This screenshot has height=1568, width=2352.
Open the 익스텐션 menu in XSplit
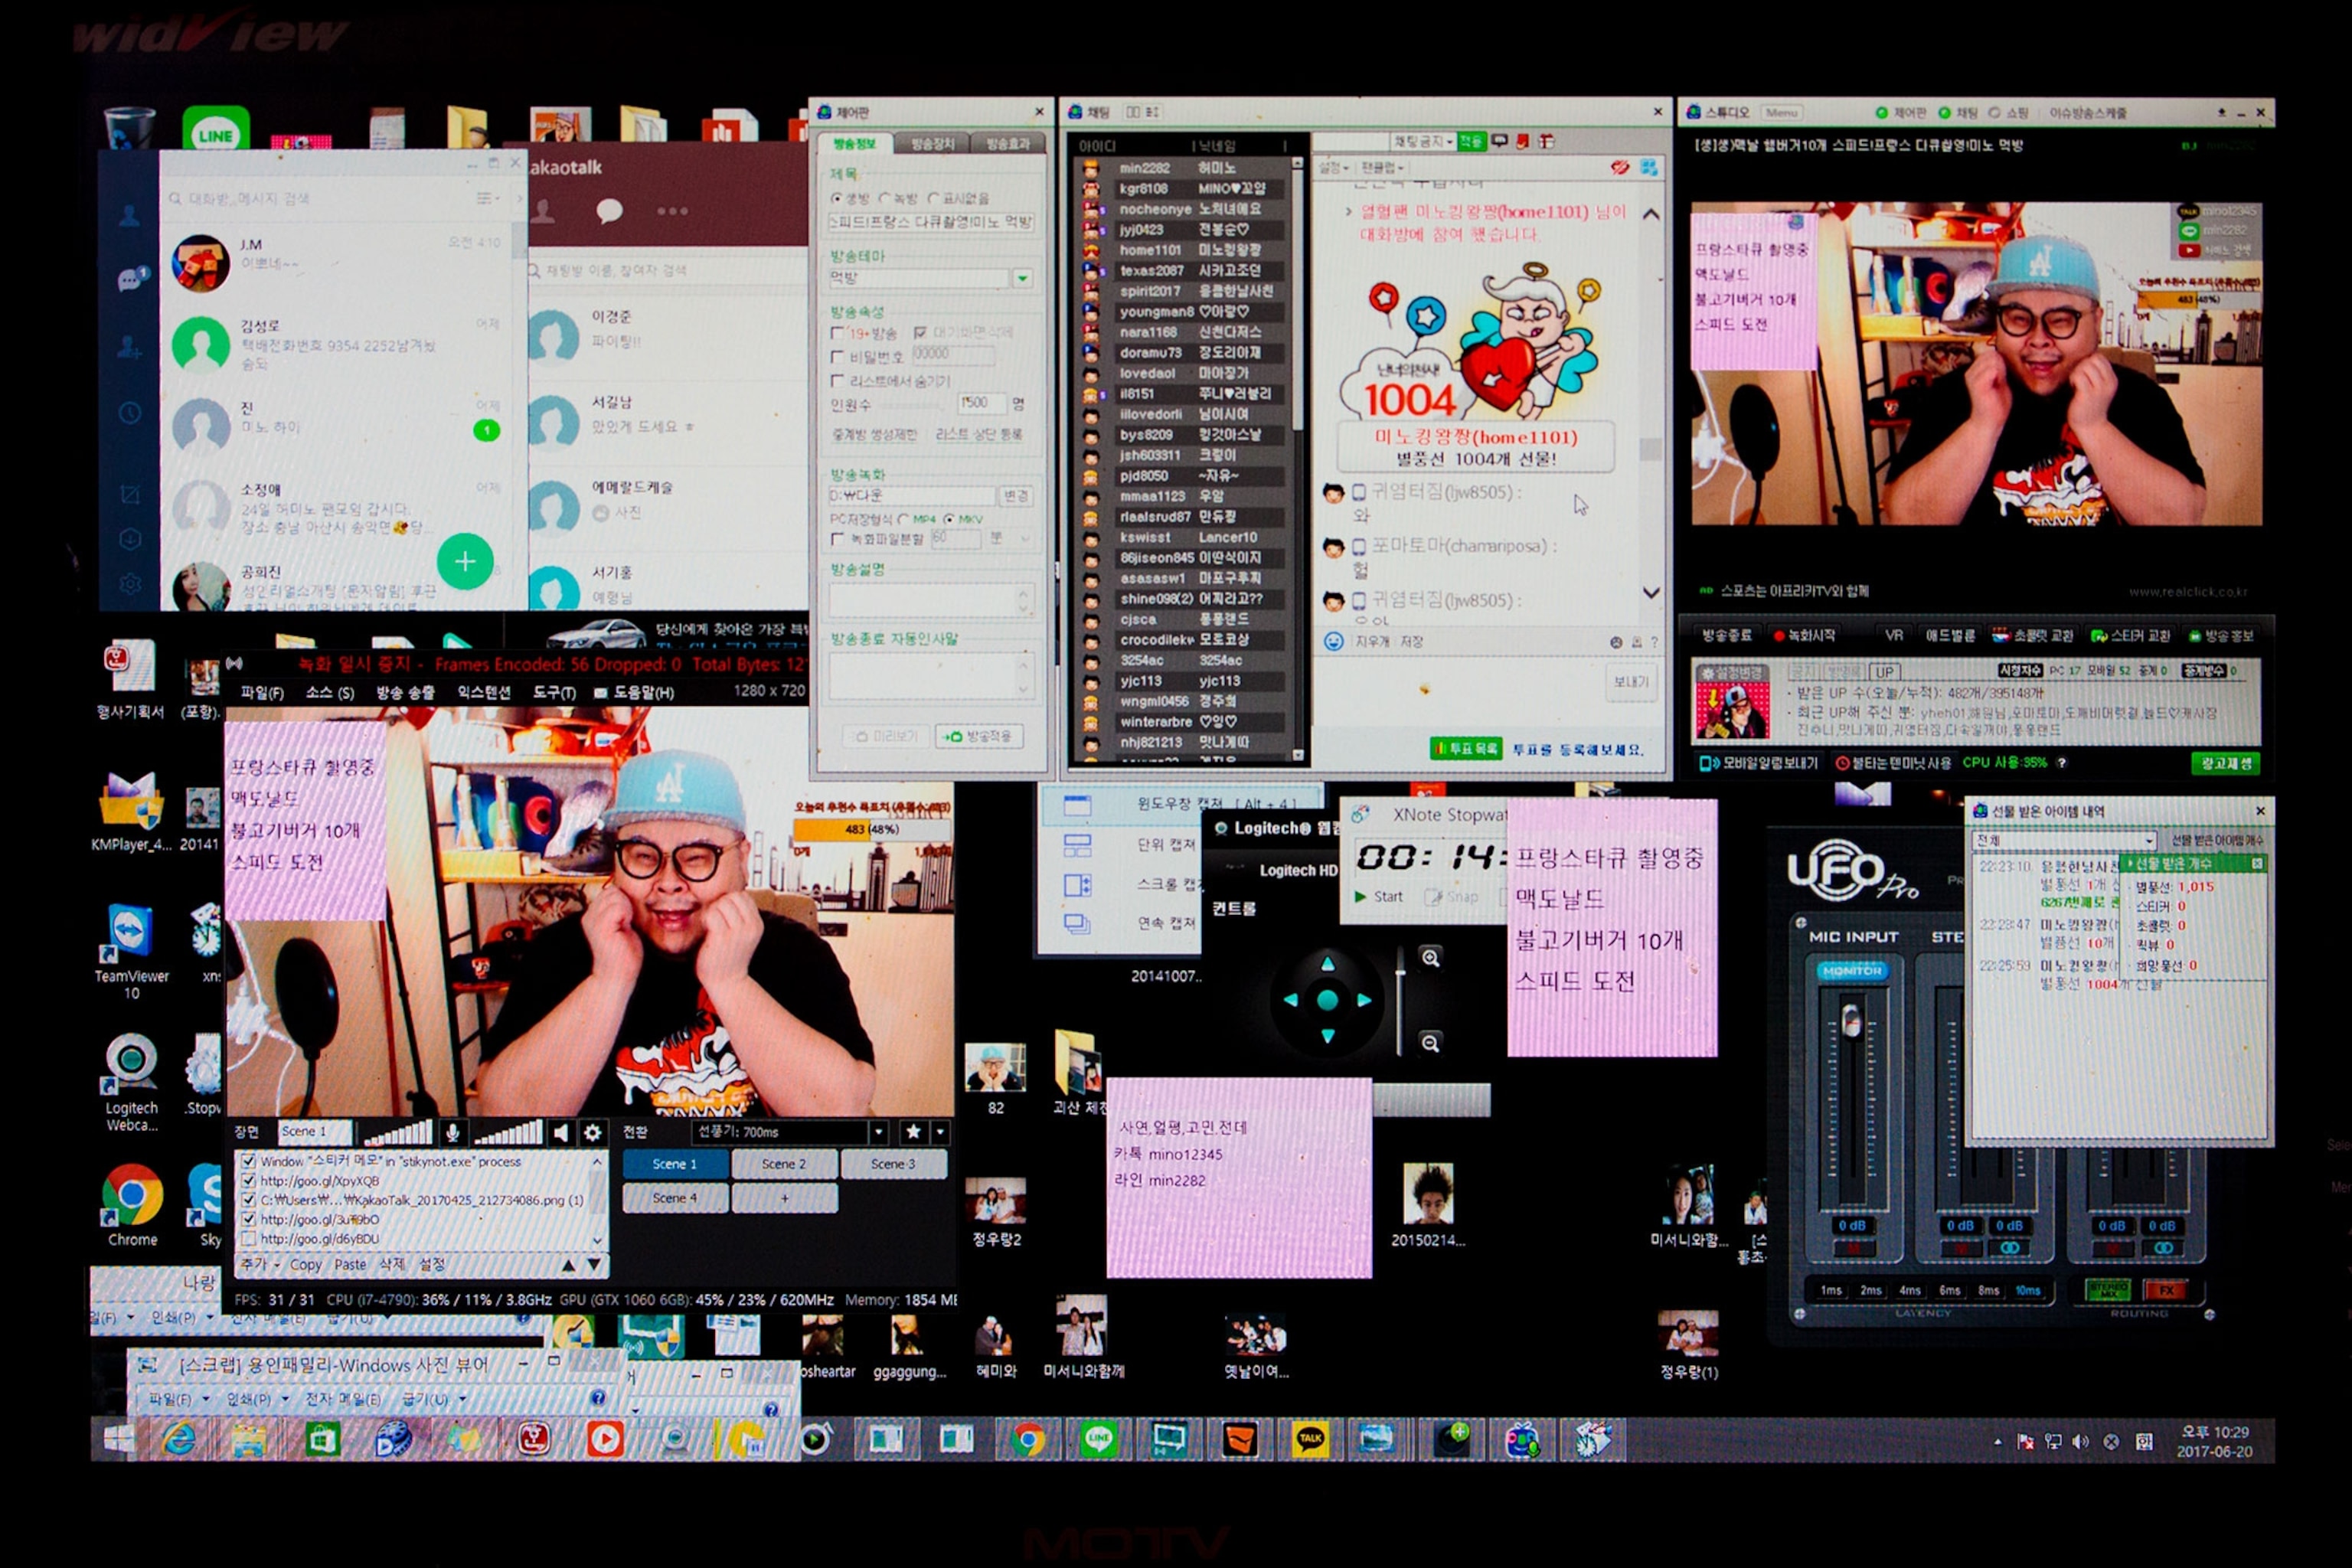coord(484,692)
